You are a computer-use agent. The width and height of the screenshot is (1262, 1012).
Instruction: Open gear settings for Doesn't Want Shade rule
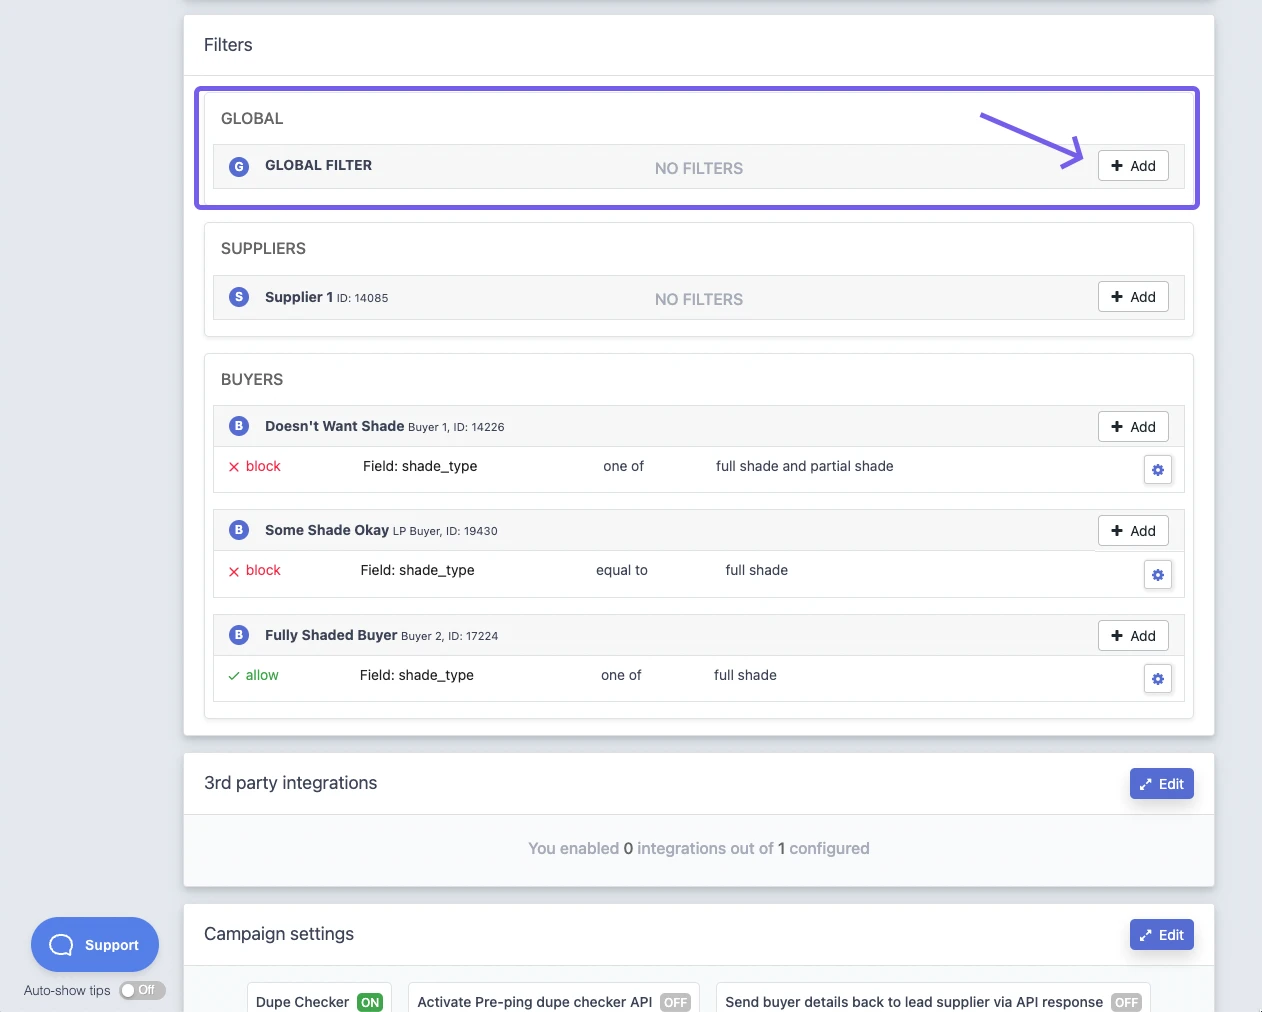tap(1157, 469)
